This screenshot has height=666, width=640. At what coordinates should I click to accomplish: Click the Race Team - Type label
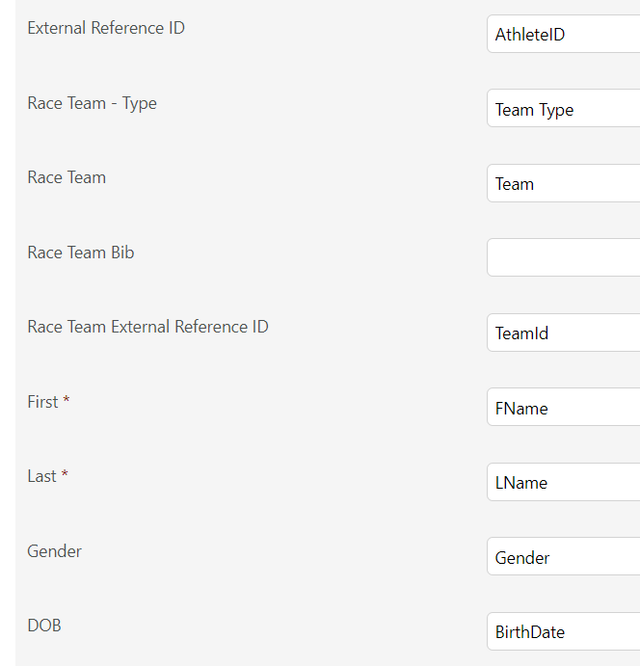tap(92, 104)
